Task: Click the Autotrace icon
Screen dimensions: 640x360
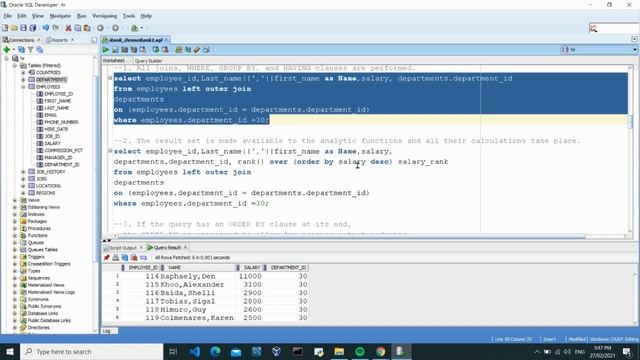Action: (x=133, y=50)
